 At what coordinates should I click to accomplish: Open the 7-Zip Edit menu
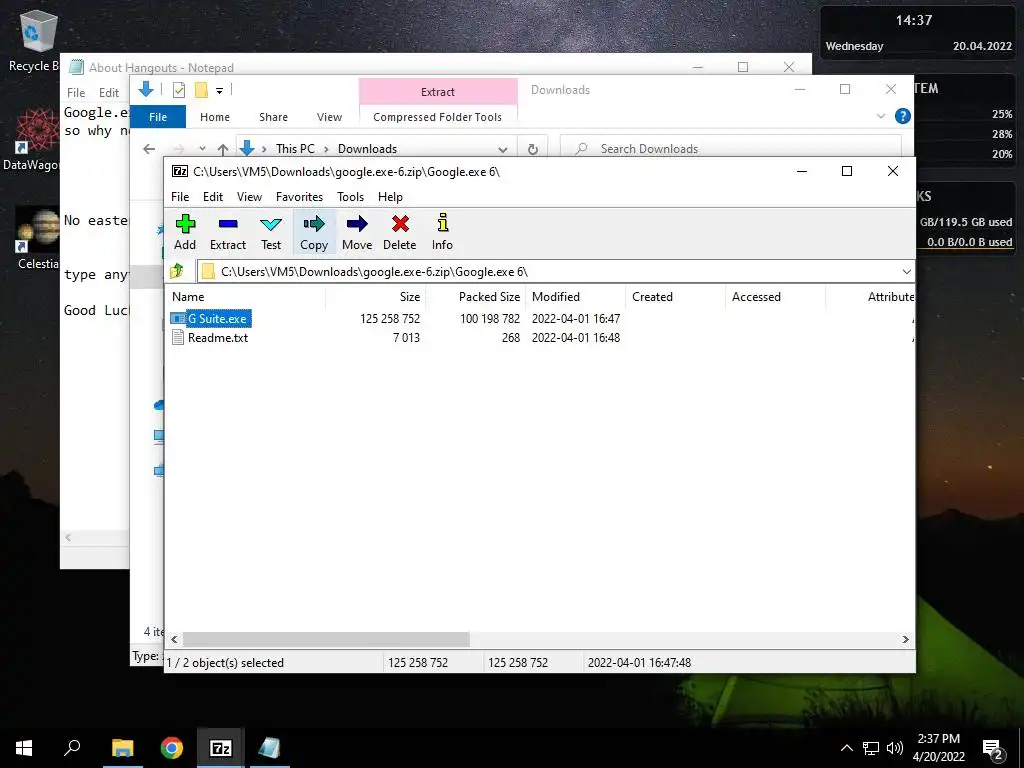(213, 197)
